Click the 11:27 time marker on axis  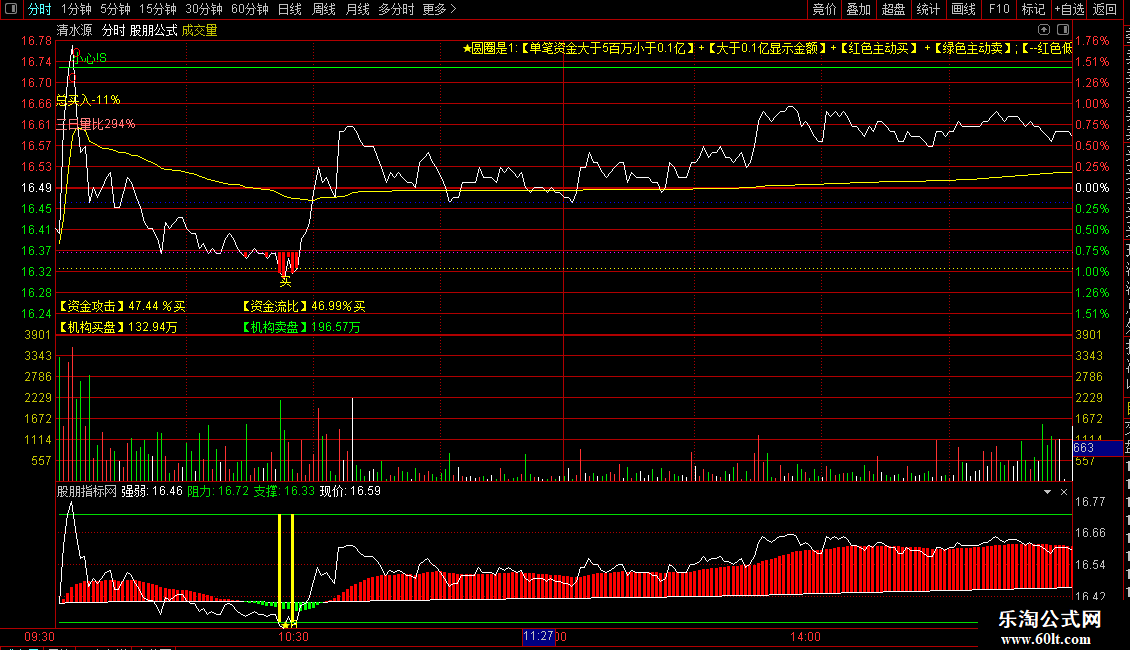tap(538, 636)
